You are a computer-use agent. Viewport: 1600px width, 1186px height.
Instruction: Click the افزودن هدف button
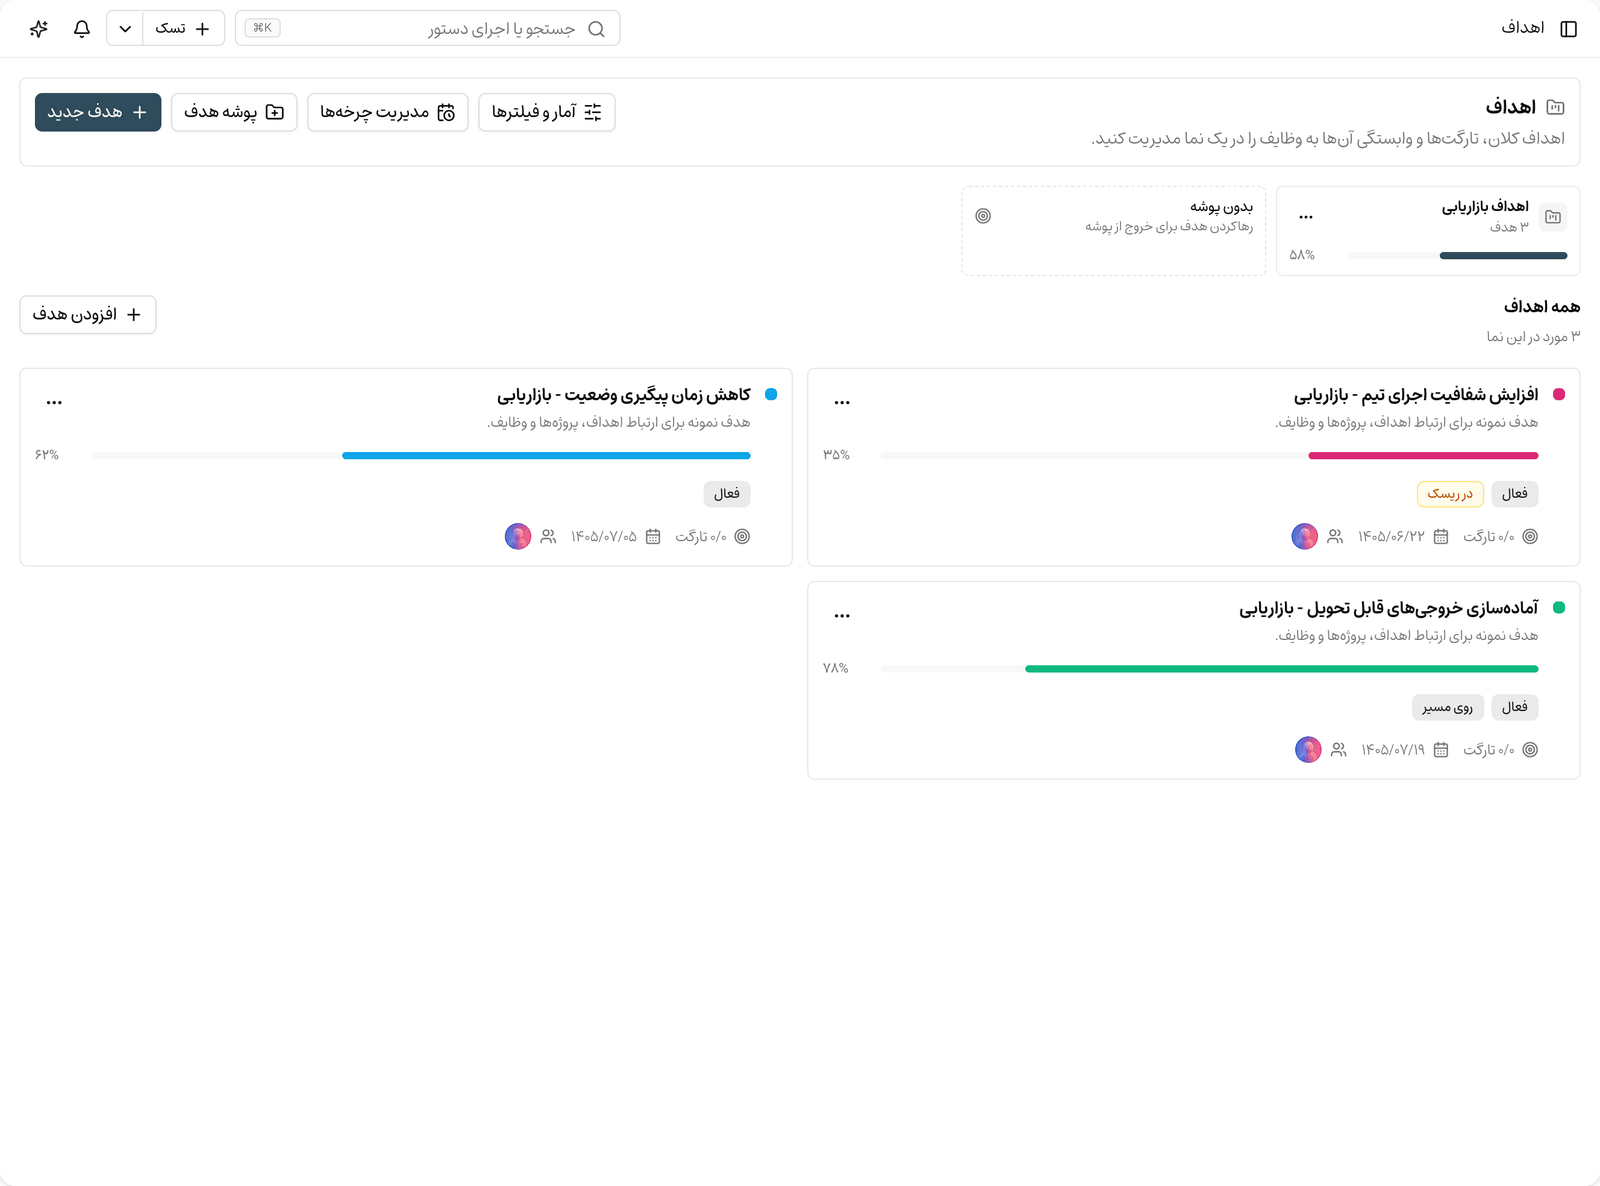(88, 315)
